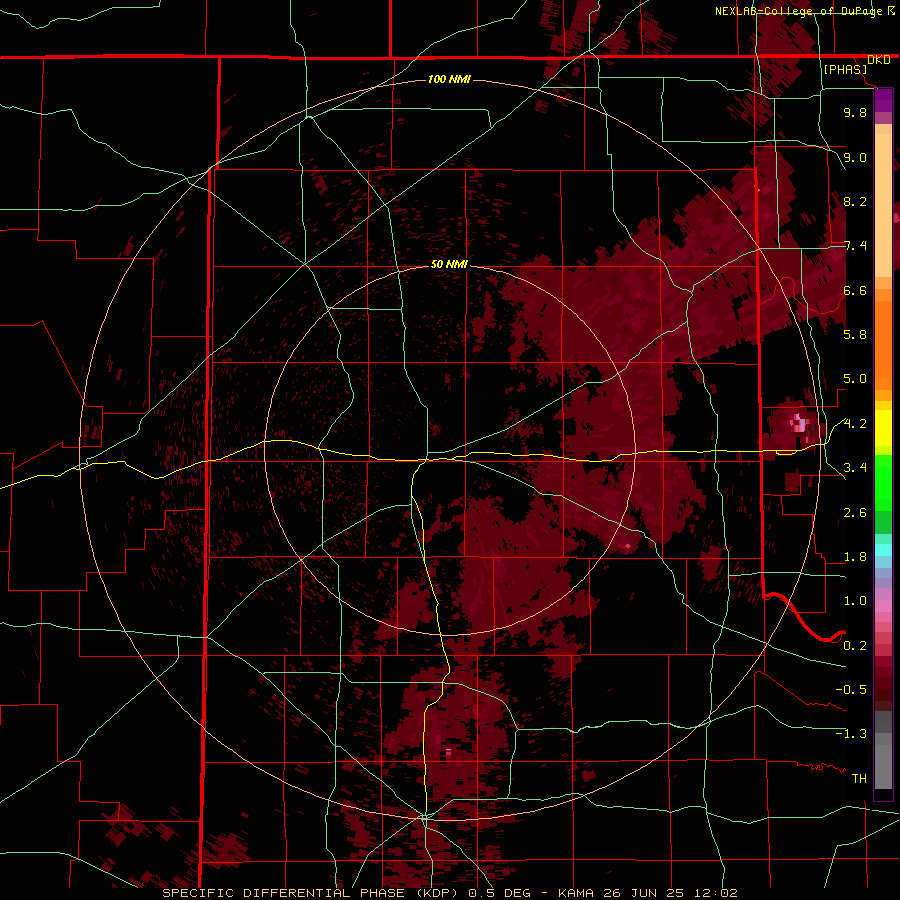The image size is (900, 900).
Task: Click the 0.2 legend value
Action: pos(855,645)
